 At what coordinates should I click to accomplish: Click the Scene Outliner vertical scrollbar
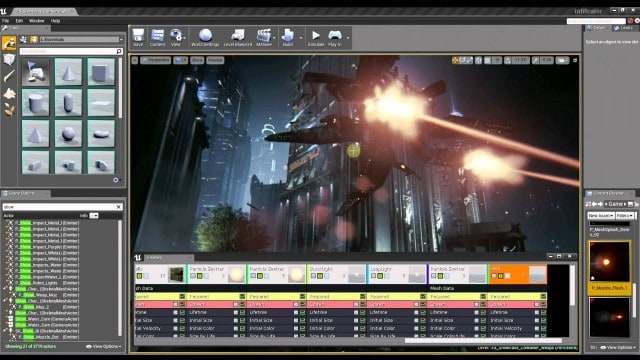click(x=120, y=278)
